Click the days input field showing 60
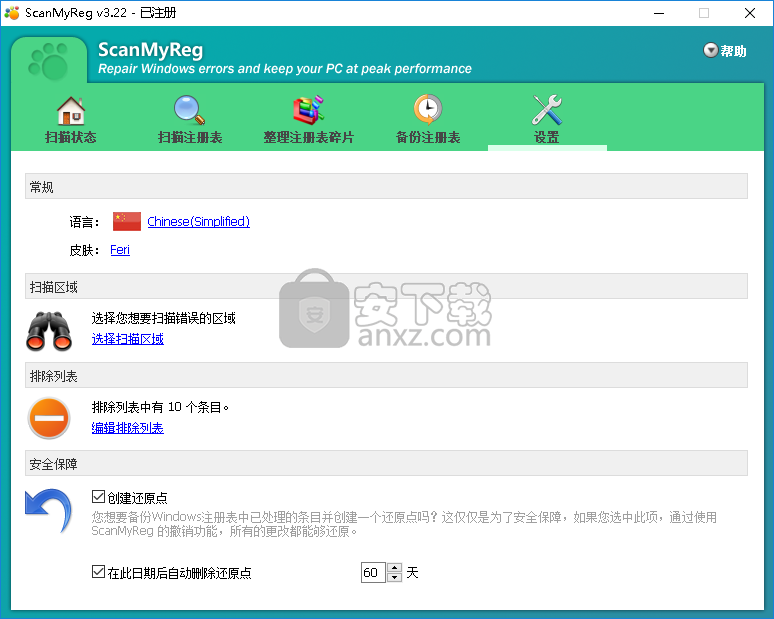This screenshot has width=774, height=619. (x=373, y=573)
